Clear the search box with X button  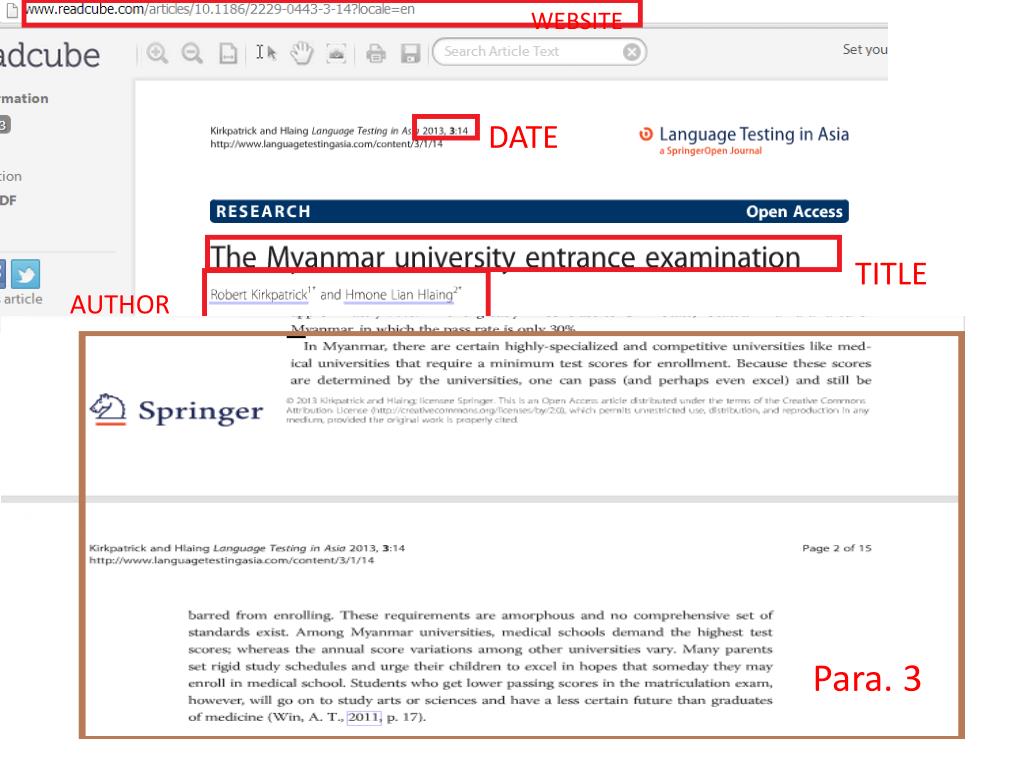click(x=631, y=52)
